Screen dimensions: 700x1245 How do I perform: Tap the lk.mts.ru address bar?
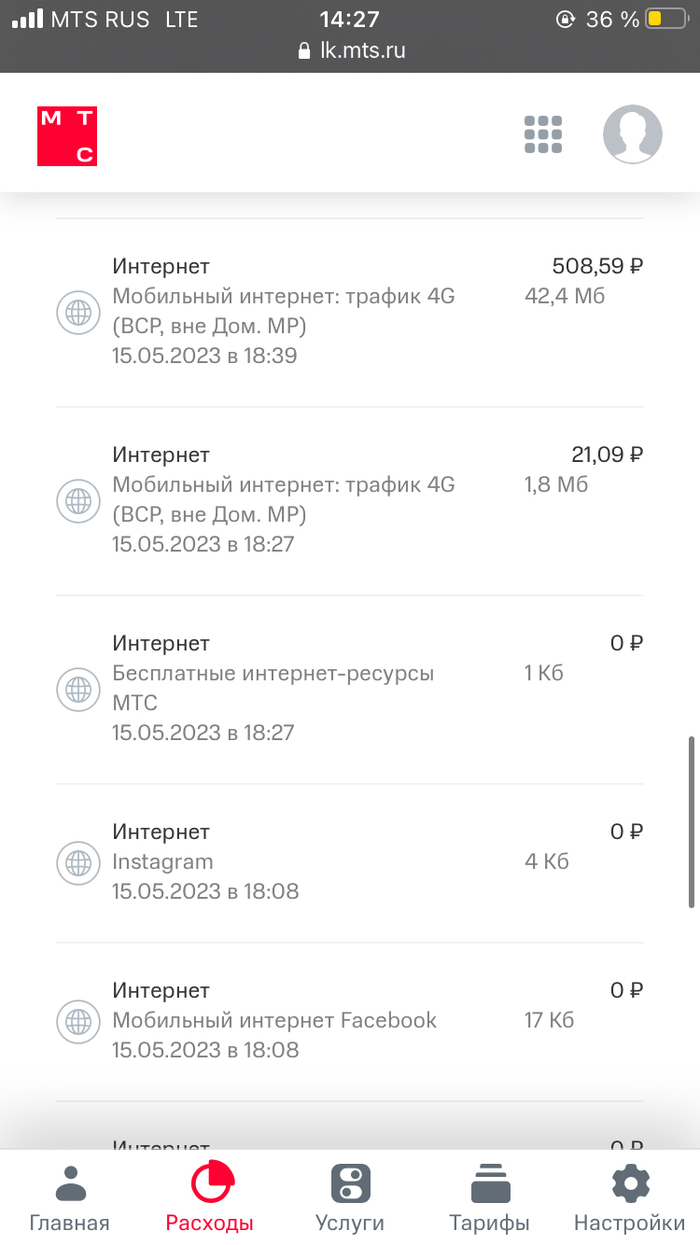click(351, 51)
